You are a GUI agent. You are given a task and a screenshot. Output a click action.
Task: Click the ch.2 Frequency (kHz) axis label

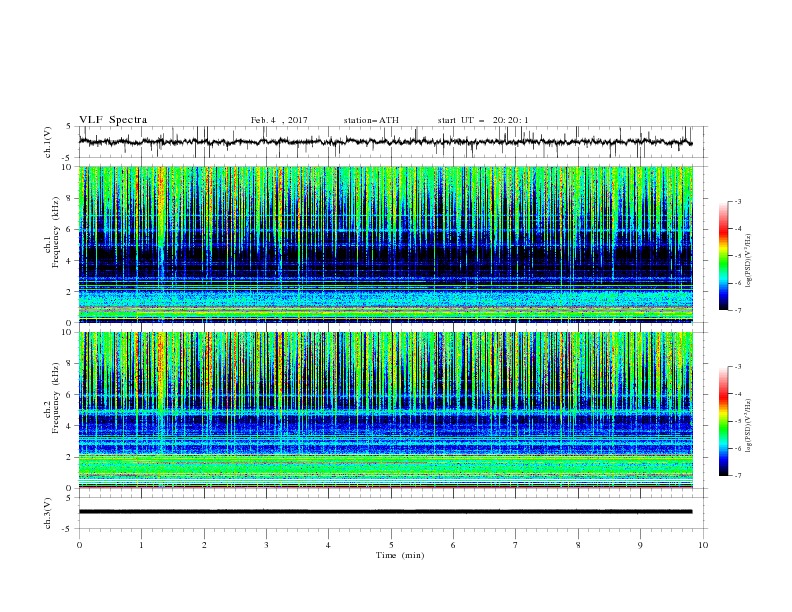point(52,398)
